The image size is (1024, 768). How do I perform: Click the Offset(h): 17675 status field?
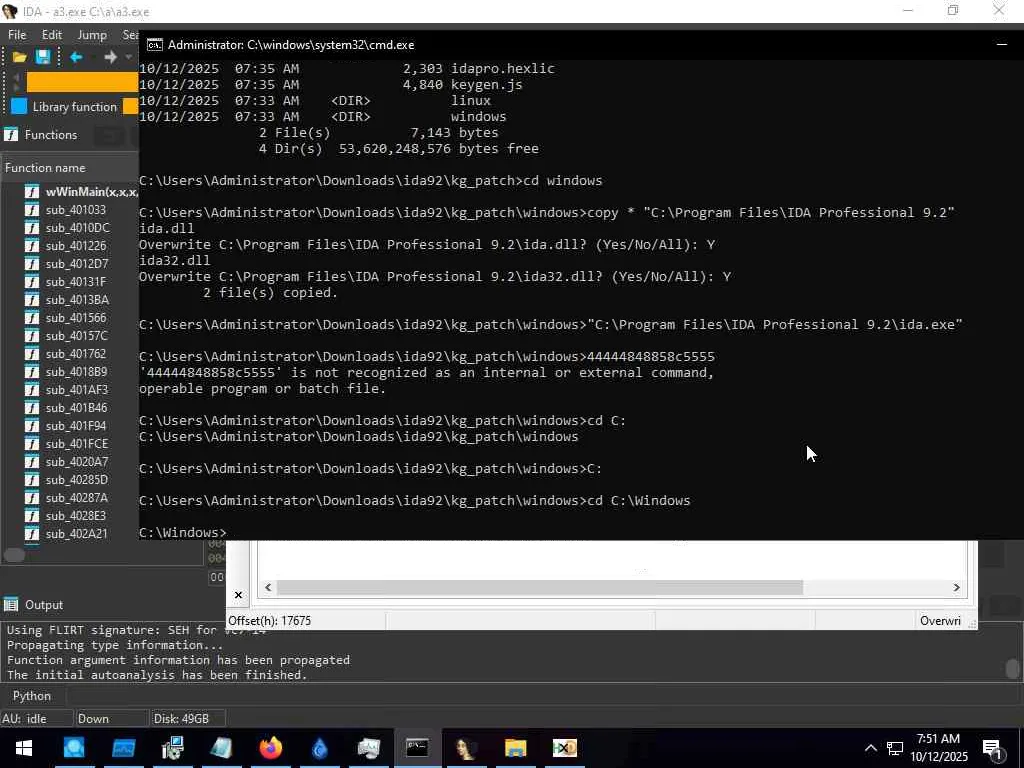click(x=306, y=620)
